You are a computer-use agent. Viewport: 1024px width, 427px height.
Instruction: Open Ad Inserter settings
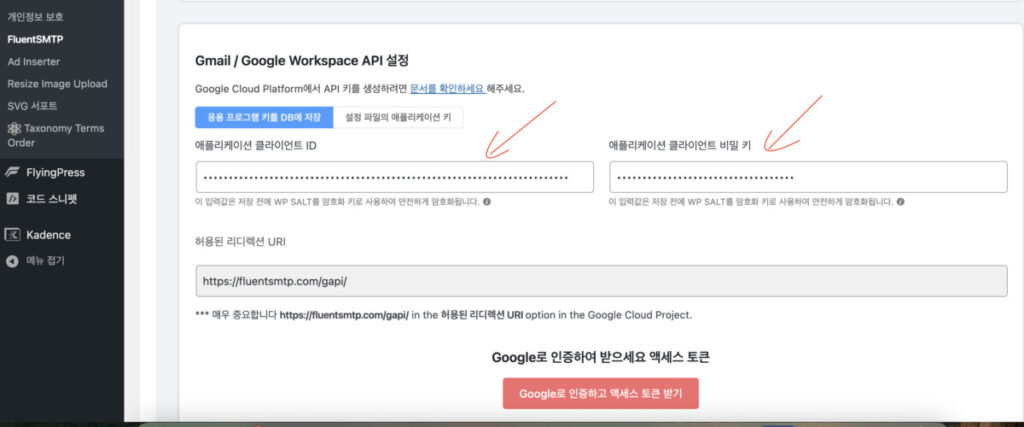(34, 61)
